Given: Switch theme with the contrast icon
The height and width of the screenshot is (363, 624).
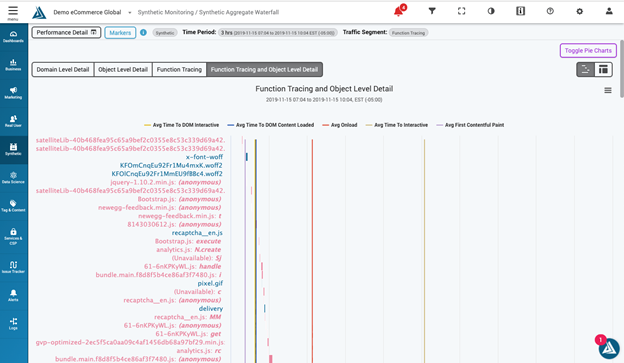Looking at the screenshot, I should point(491,11).
